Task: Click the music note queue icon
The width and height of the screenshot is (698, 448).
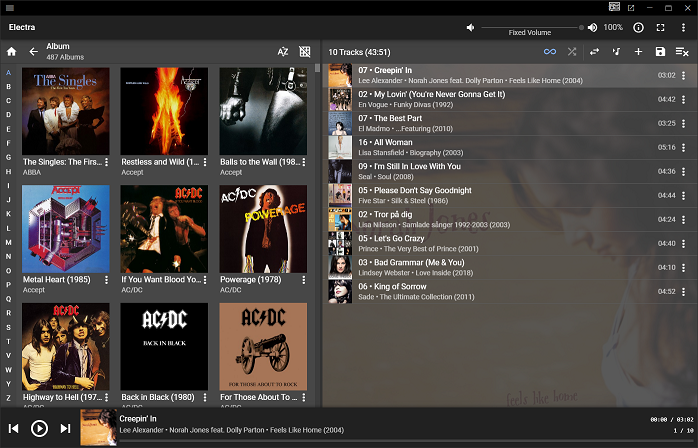Action: point(616,52)
